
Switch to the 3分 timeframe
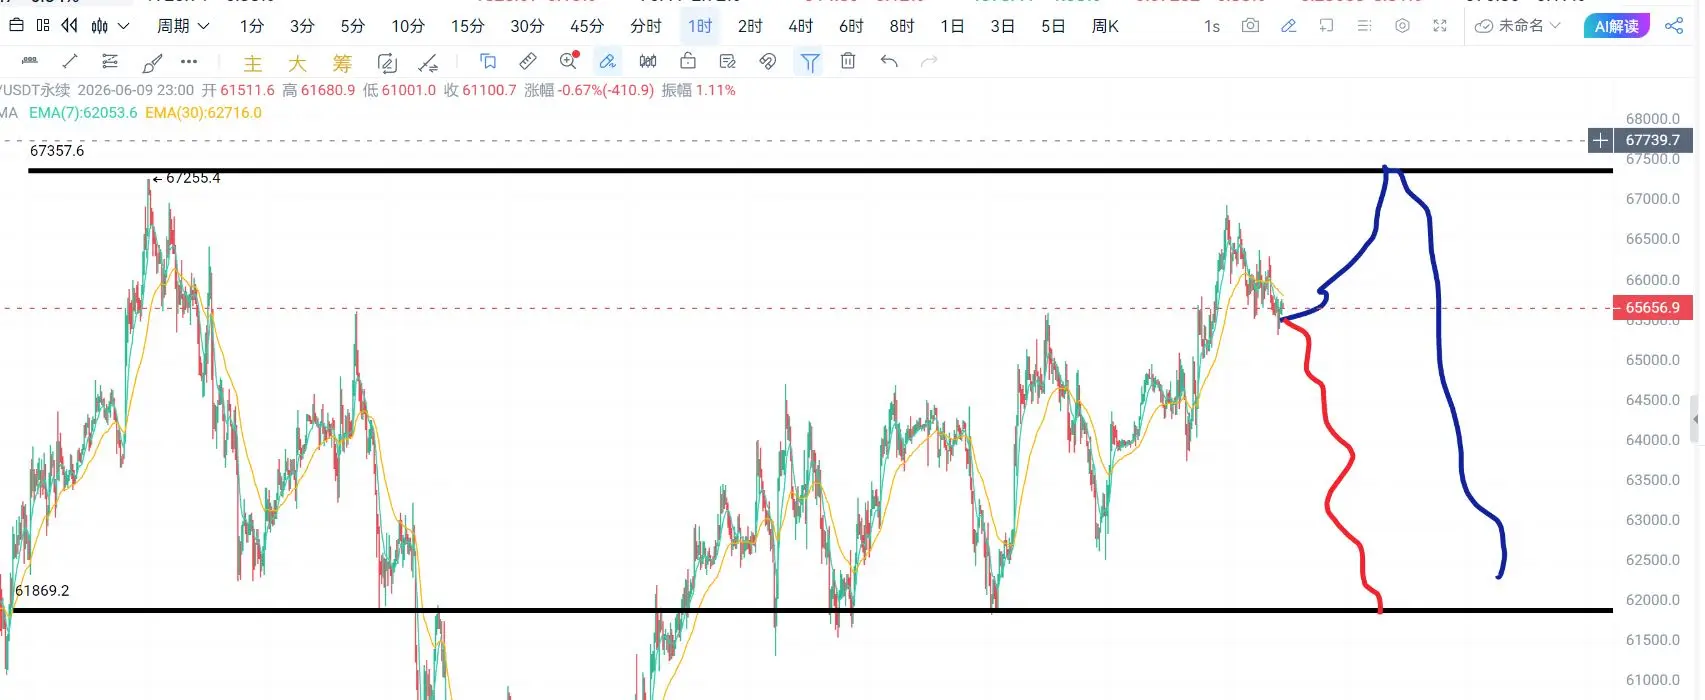[x=302, y=26]
